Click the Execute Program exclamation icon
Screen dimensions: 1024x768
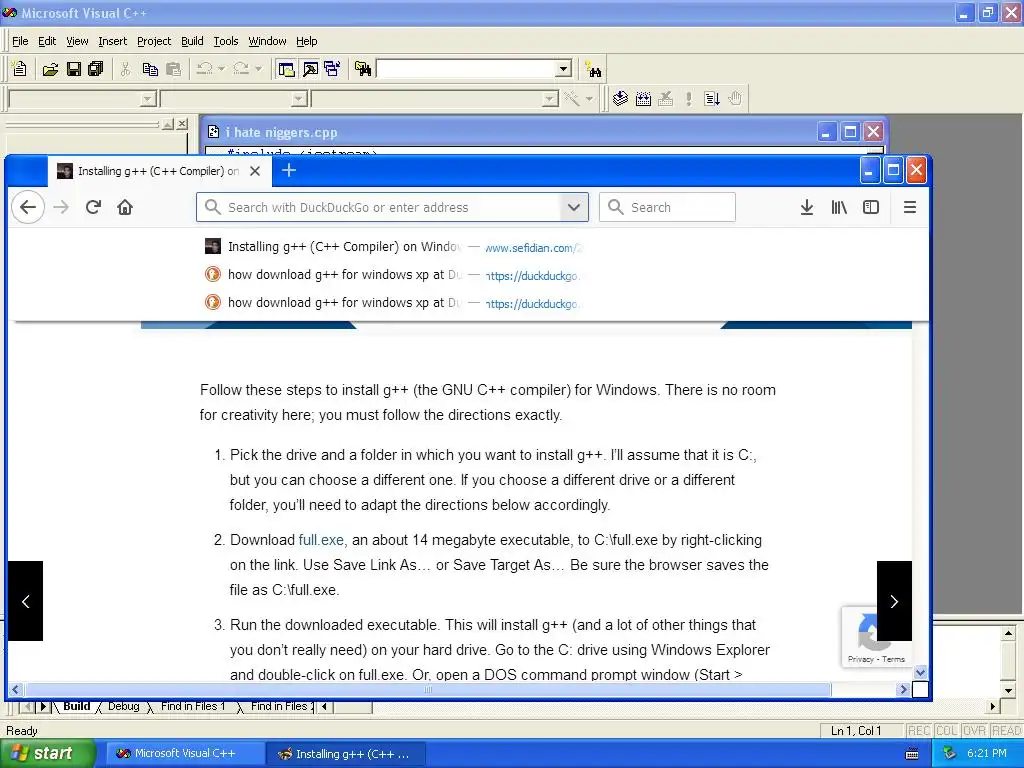point(688,99)
